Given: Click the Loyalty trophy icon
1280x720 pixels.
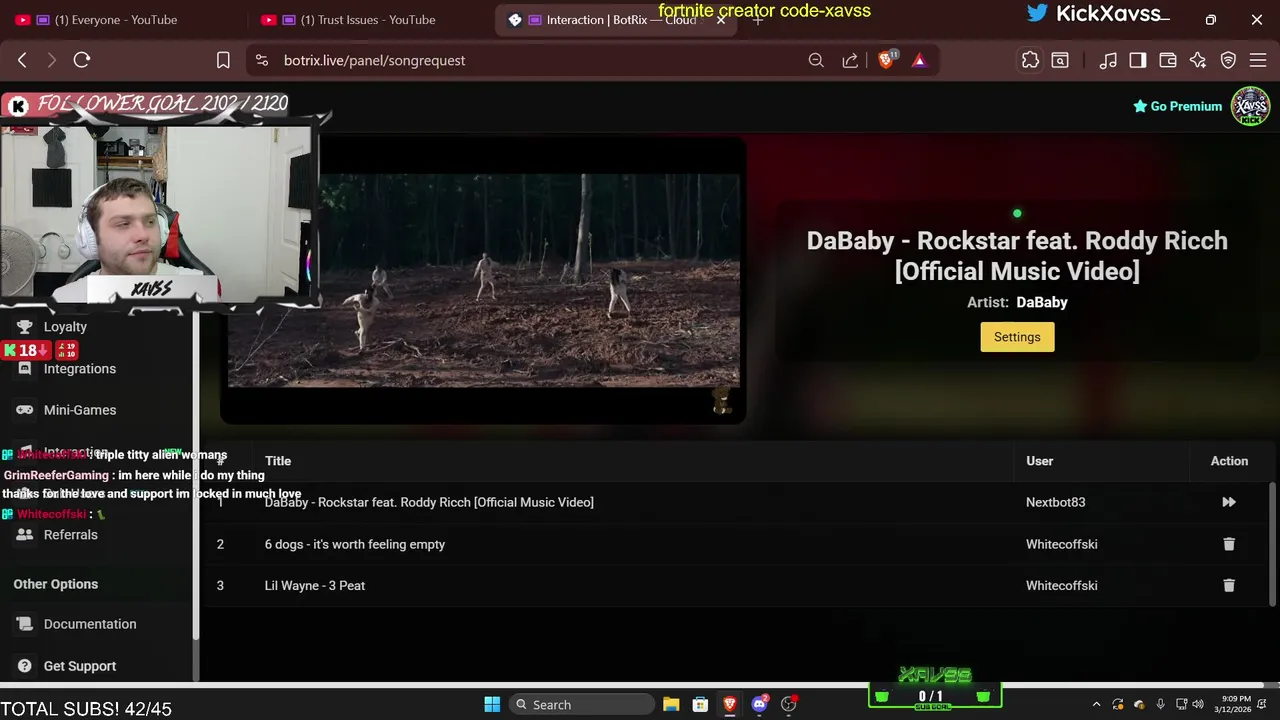Looking at the screenshot, I should pyautogui.click(x=25, y=327).
